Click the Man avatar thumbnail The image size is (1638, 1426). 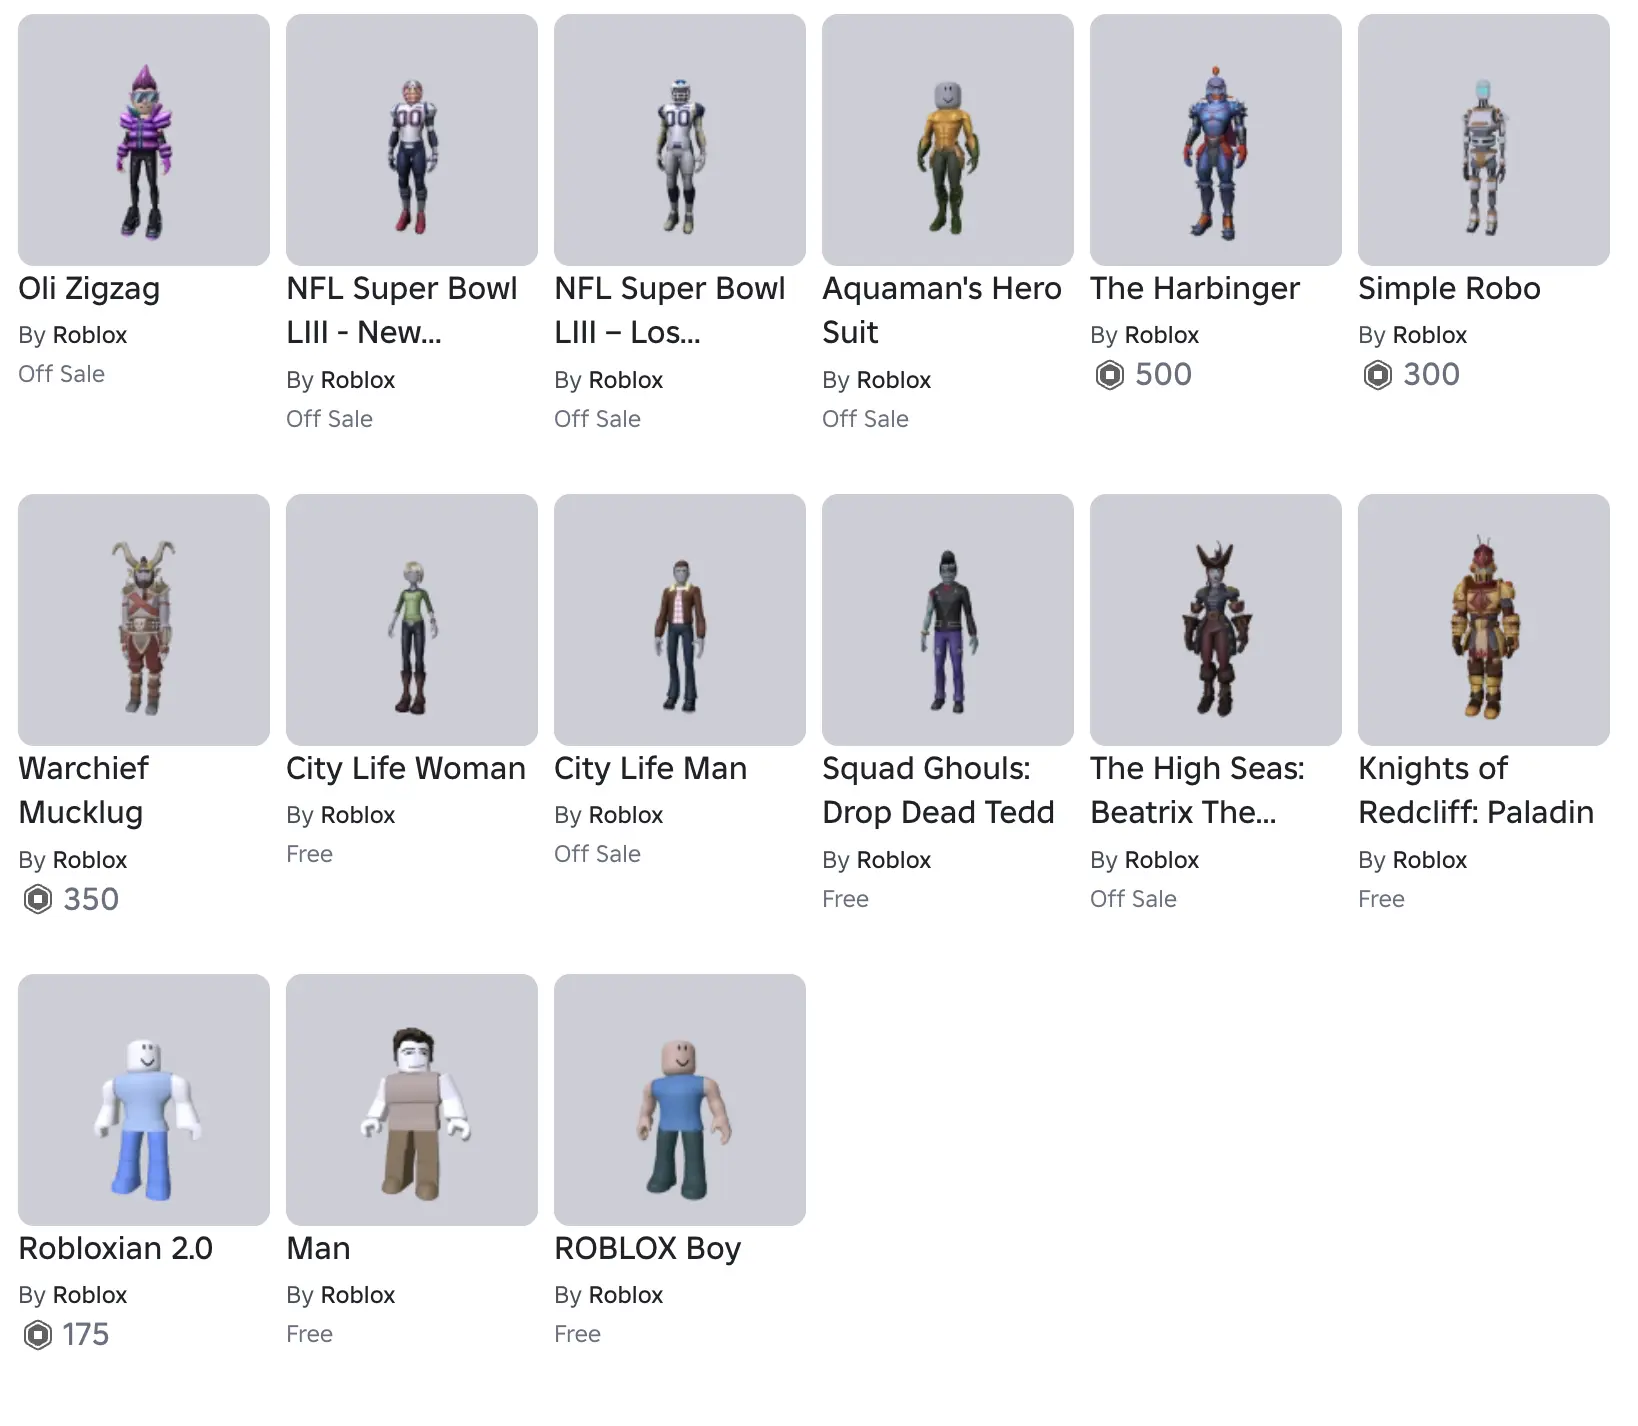pyautogui.click(x=411, y=1100)
